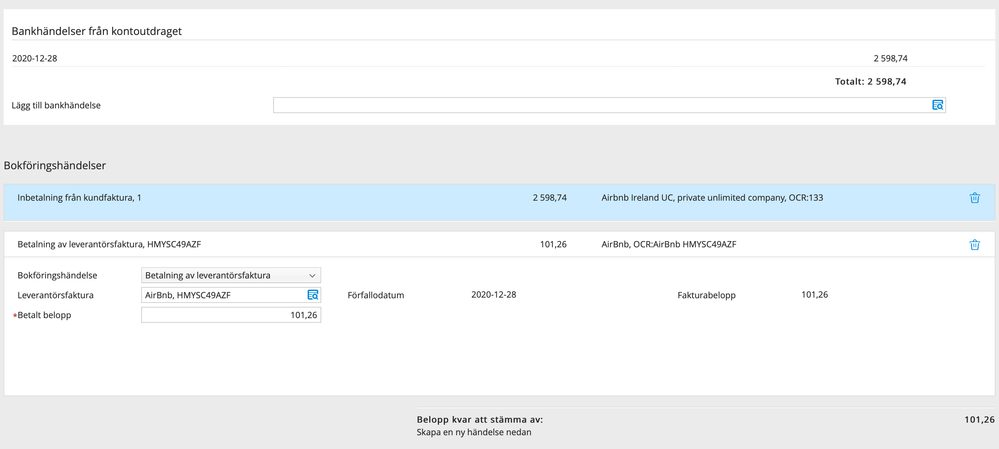The width and height of the screenshot is (999, 449).
Task: Click the Förfallodatum date value 2020-12-28
Action: click(x=493, y=295)
